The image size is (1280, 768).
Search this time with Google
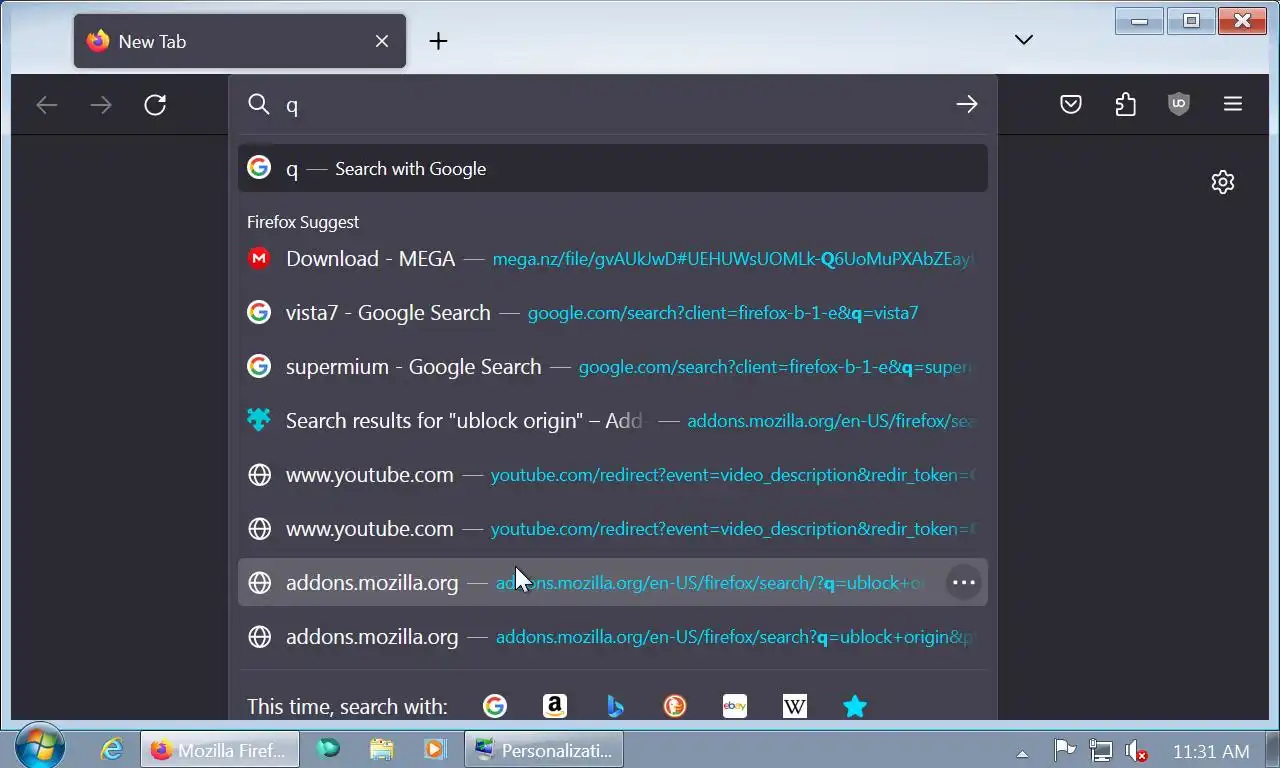(494, 706)
